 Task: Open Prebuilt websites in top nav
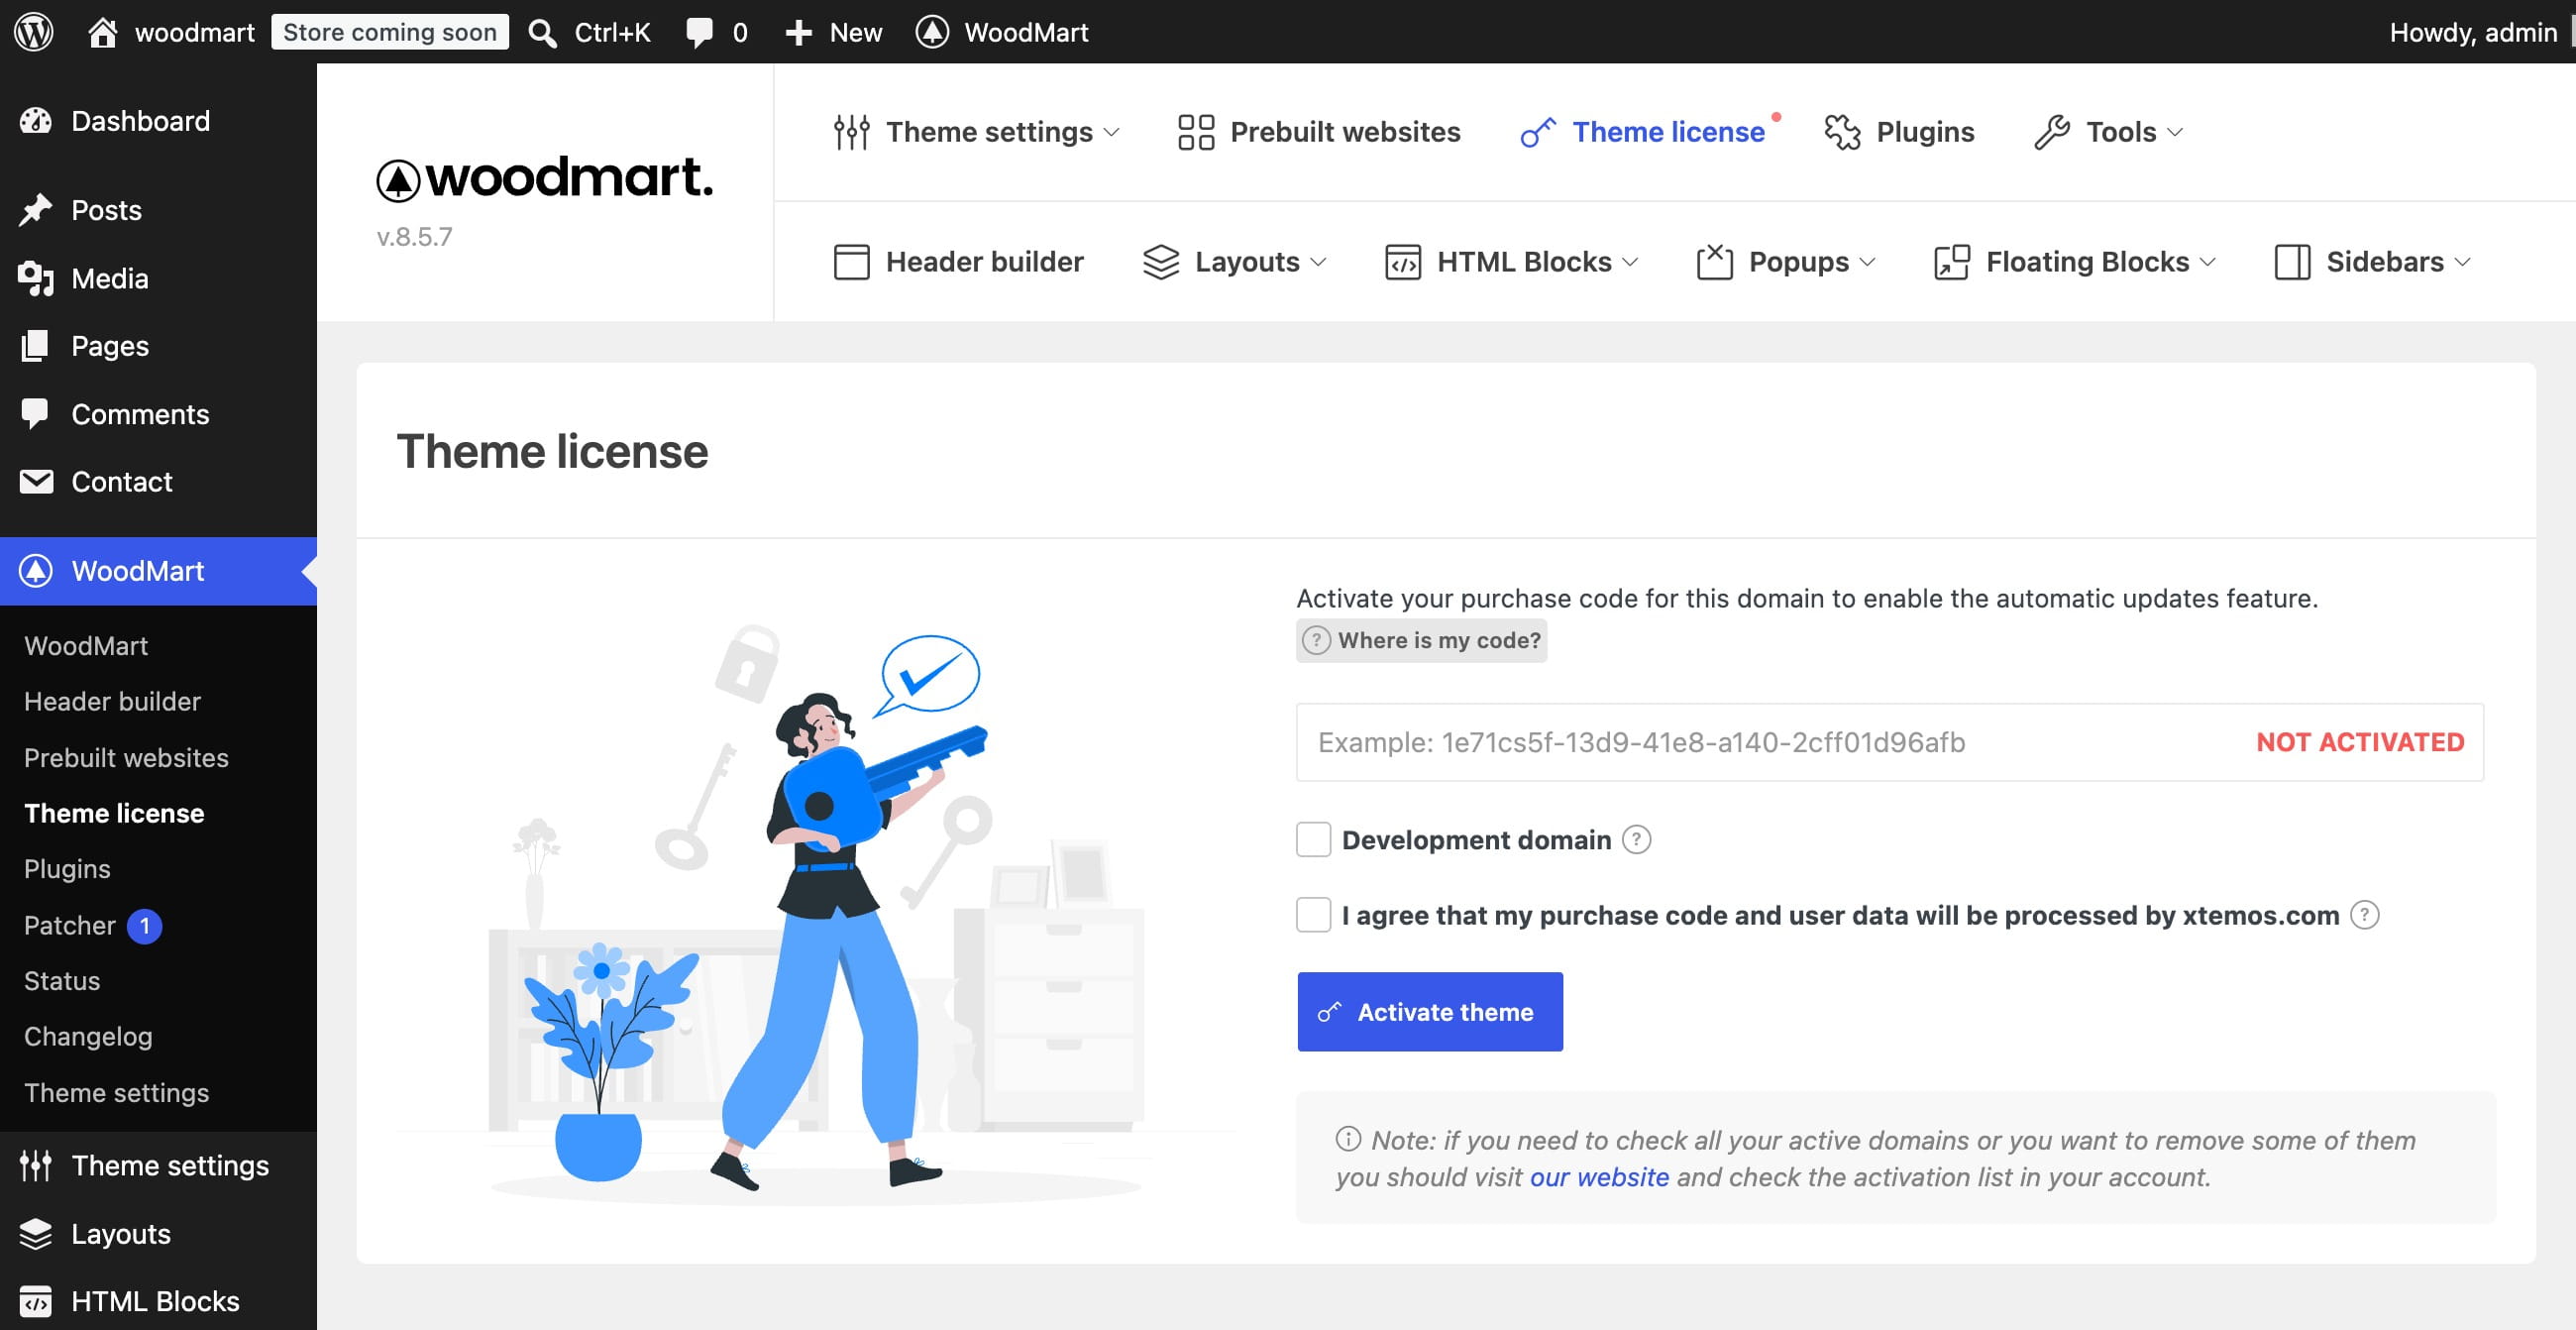tap(1319, 132)
